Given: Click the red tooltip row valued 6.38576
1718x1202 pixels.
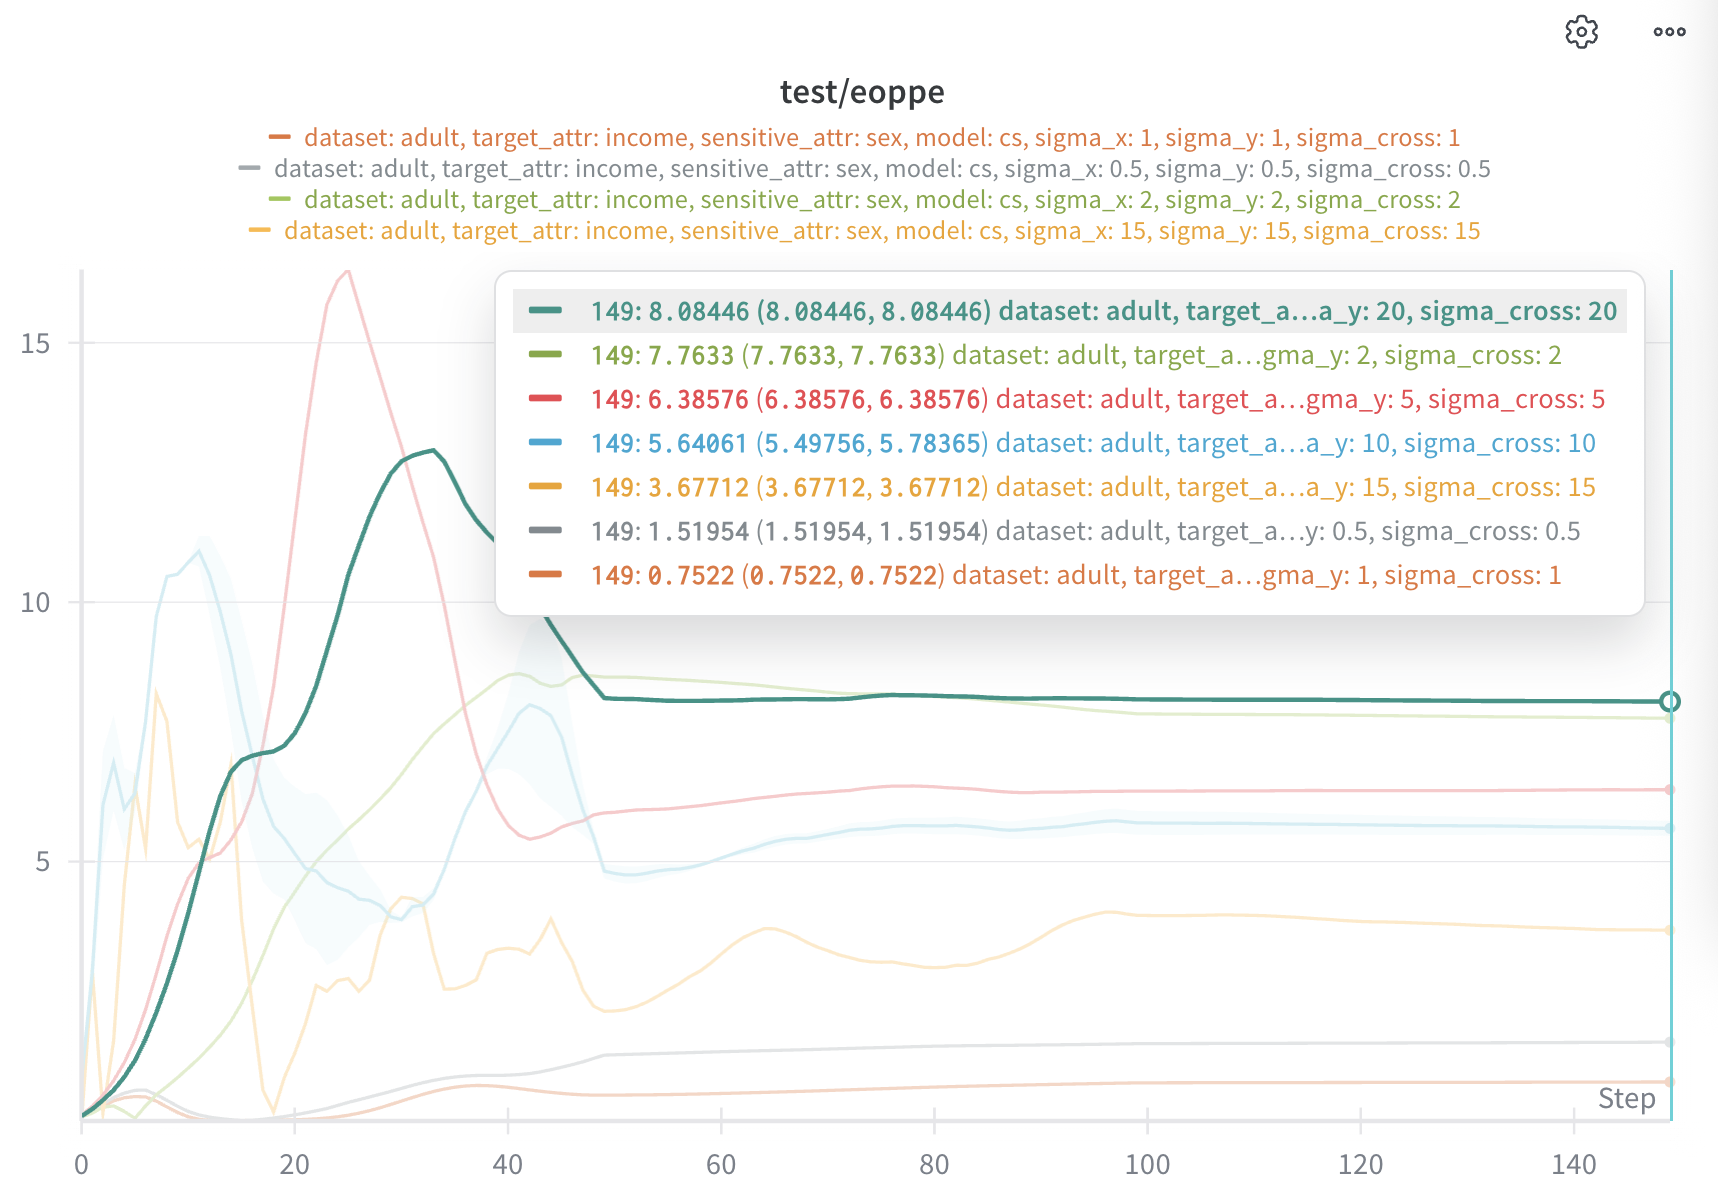Looking at the screenshot, I should (x=1069, y=399).
